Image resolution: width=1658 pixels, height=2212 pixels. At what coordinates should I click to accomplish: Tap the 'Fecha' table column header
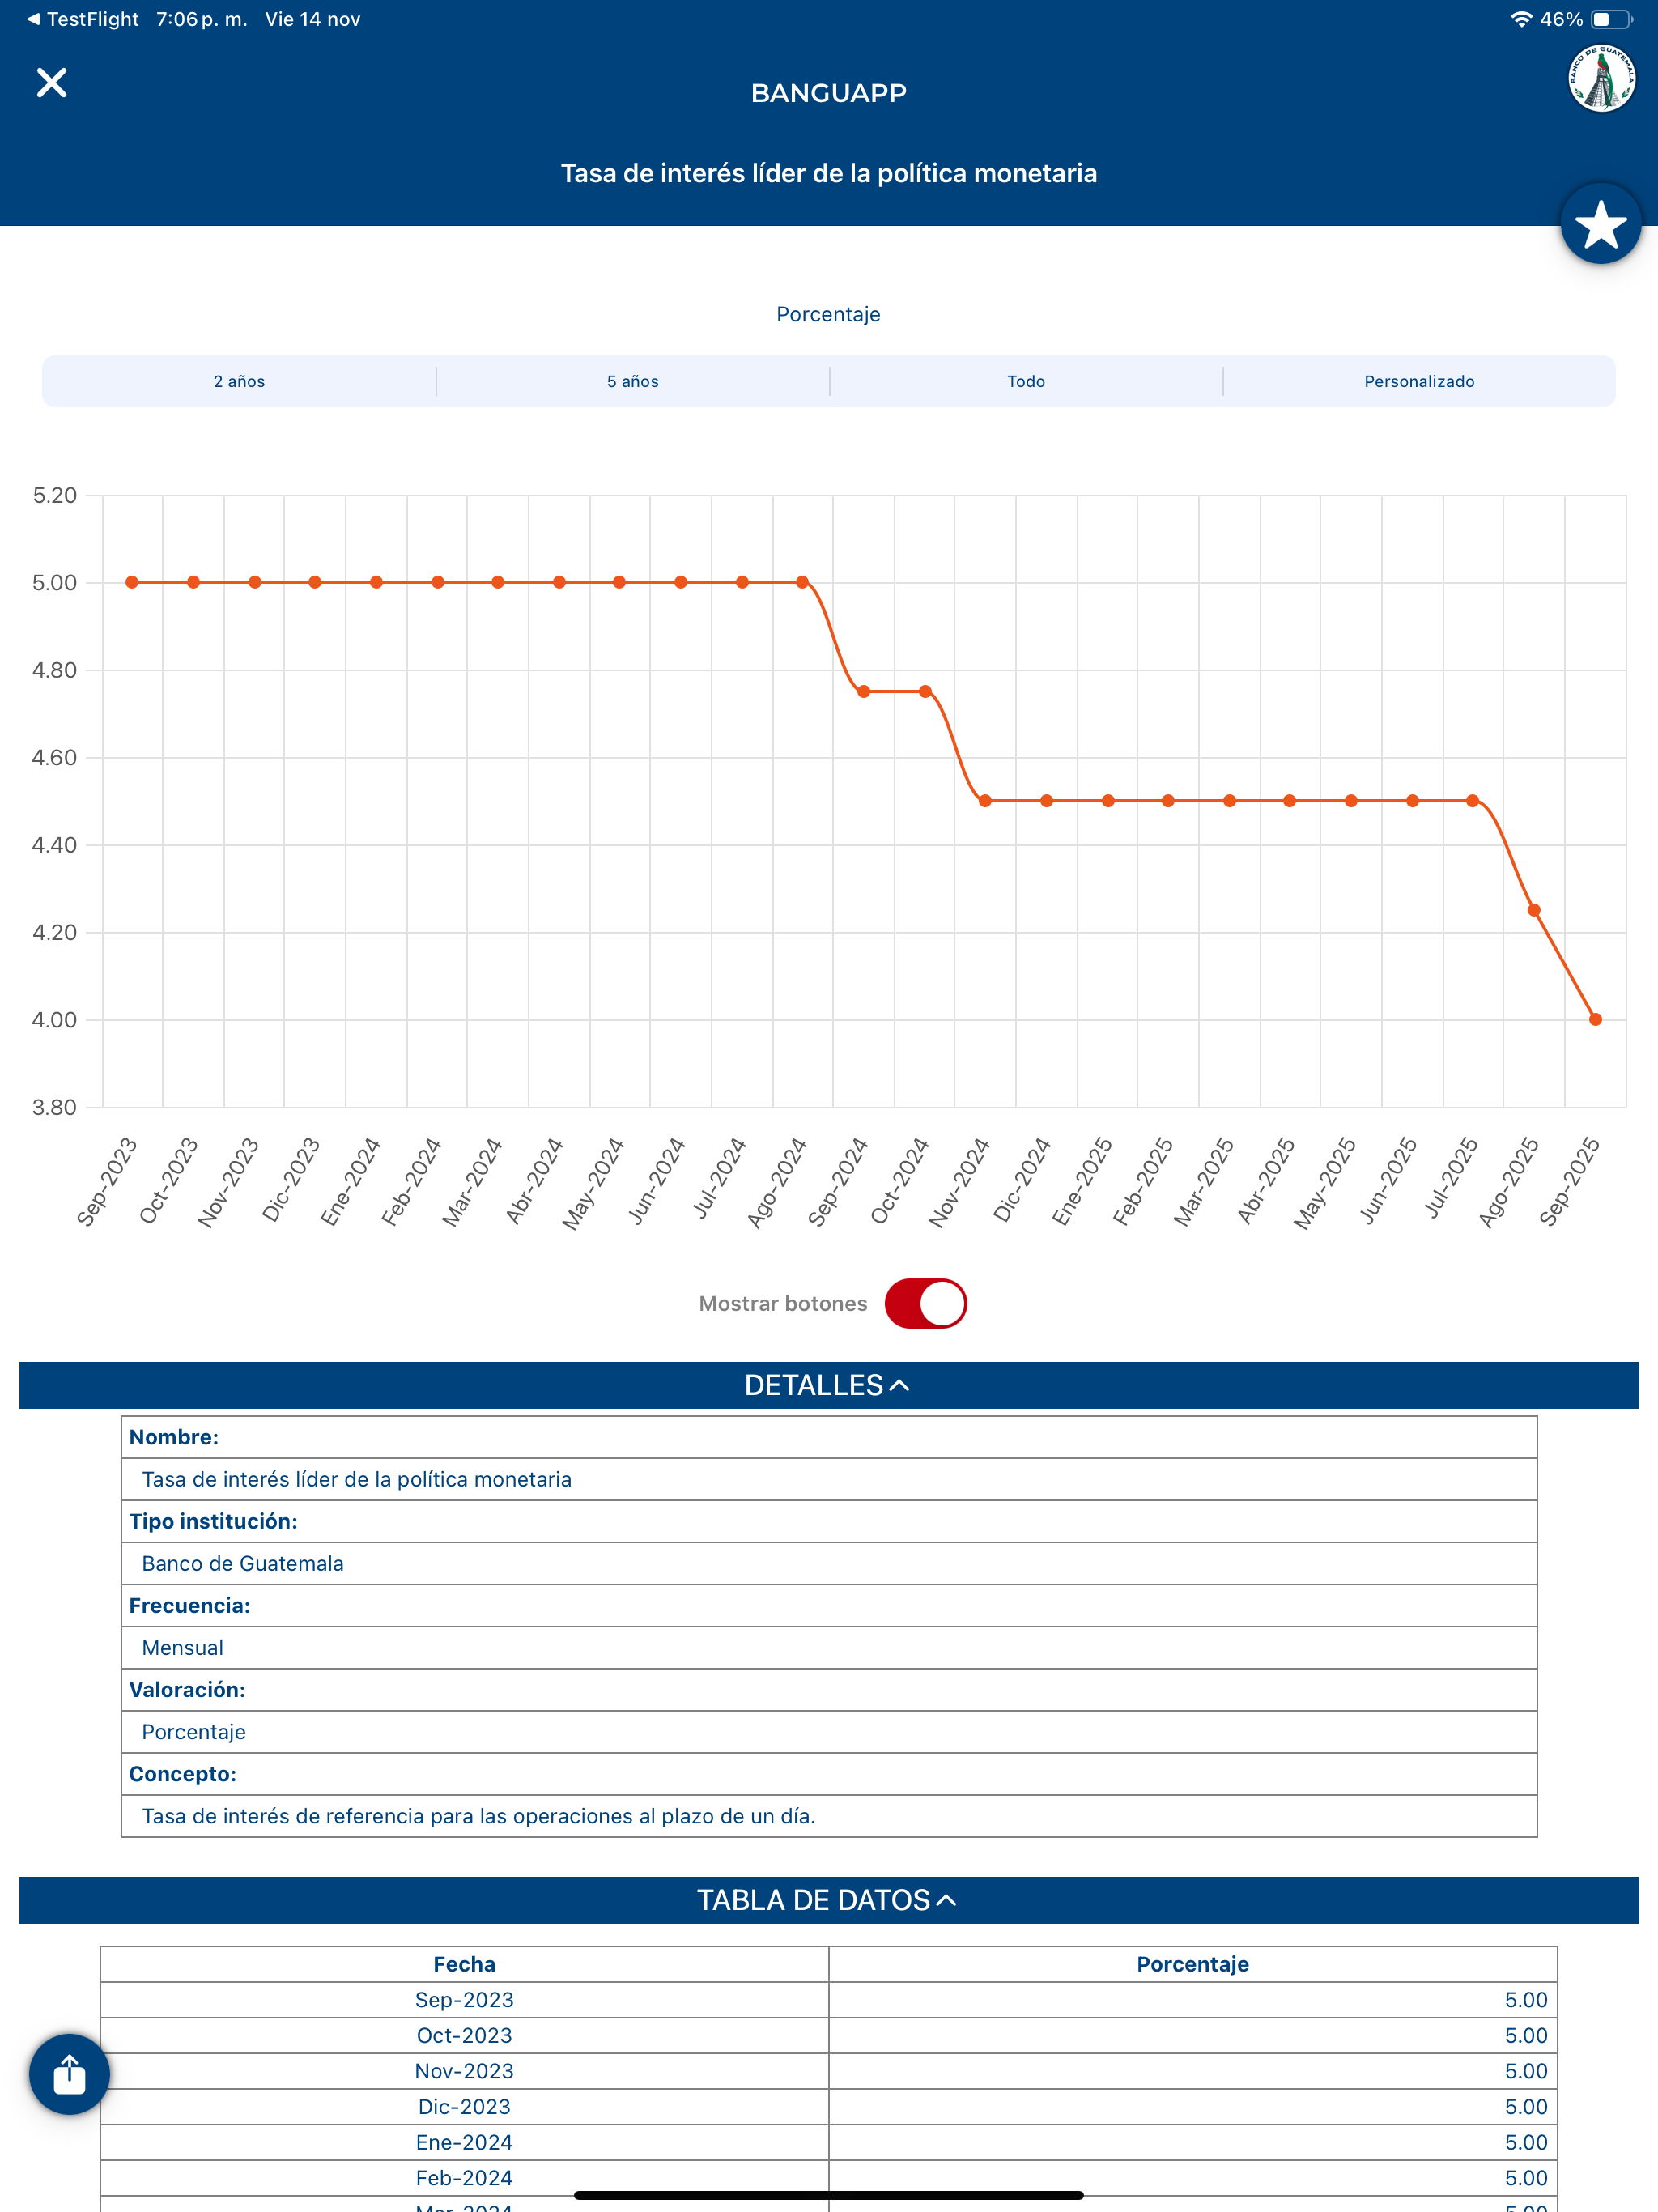coord(464,1964)
